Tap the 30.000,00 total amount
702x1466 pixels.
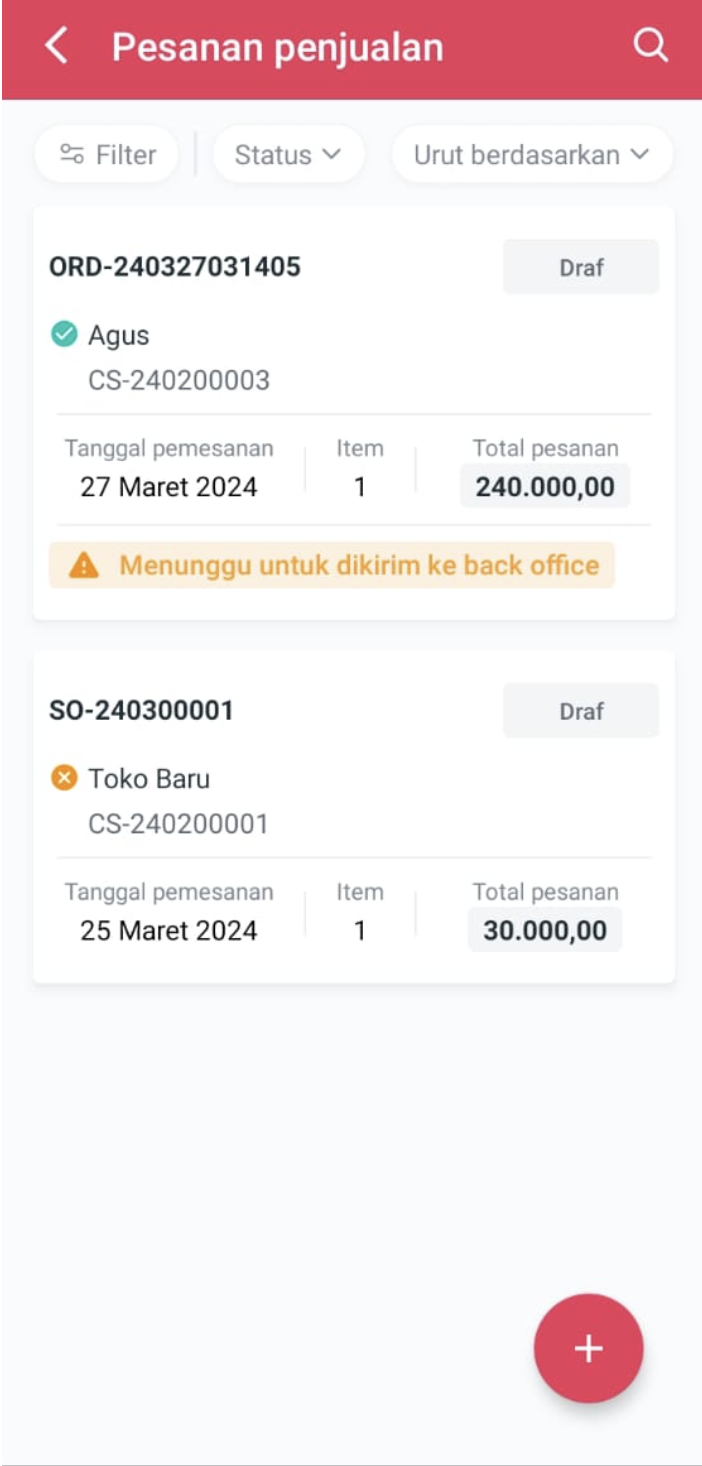coord(545,931)
